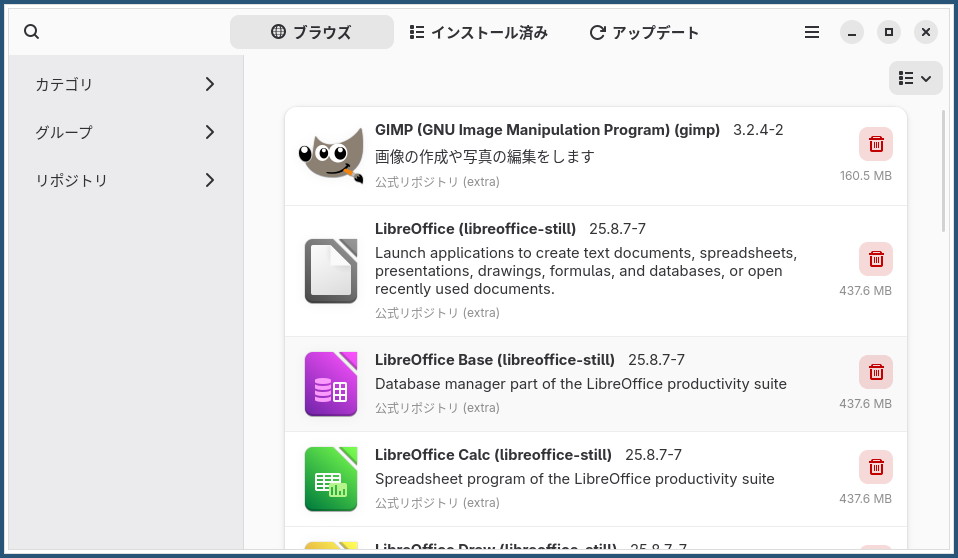958x558 pixels.
Task: Open the list view mode dropdown
Action: [915, 78]
